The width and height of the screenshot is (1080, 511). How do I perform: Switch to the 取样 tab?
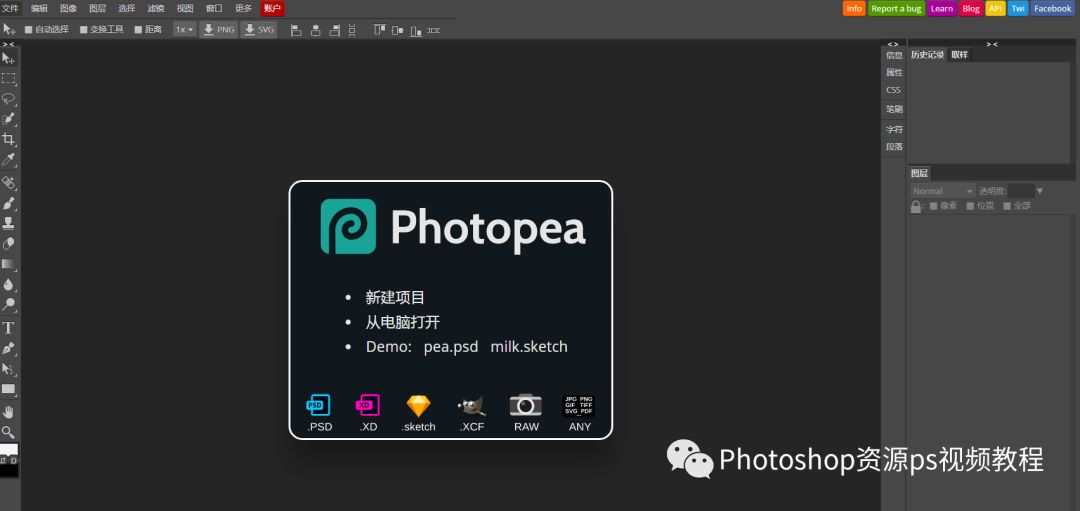[x=959, y=55]
